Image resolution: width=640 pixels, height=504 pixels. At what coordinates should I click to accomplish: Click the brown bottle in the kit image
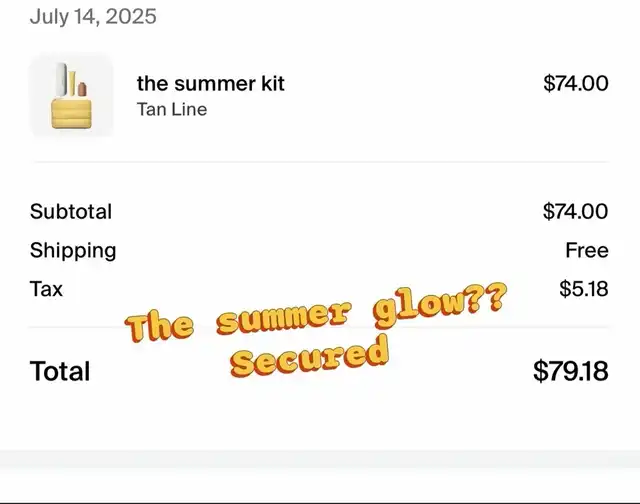(82, 89)
